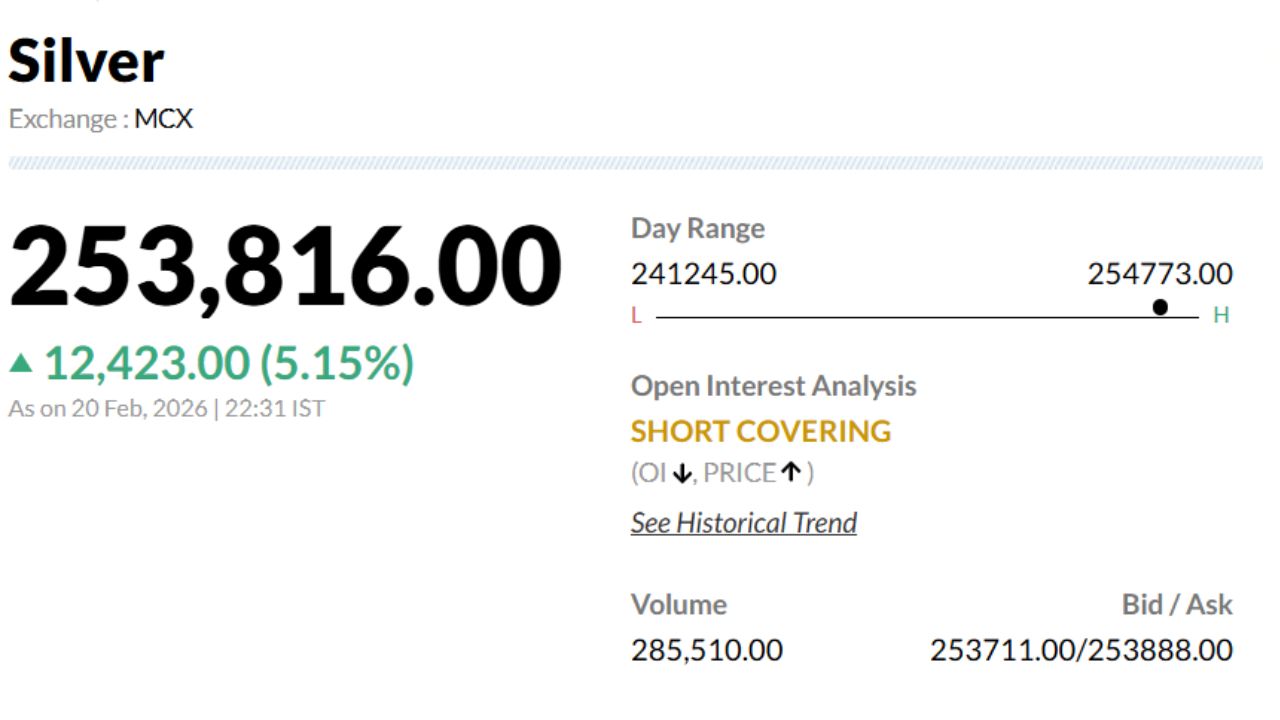Click the day low value 241245.00

pyautogui.click(x=703, y=273)
